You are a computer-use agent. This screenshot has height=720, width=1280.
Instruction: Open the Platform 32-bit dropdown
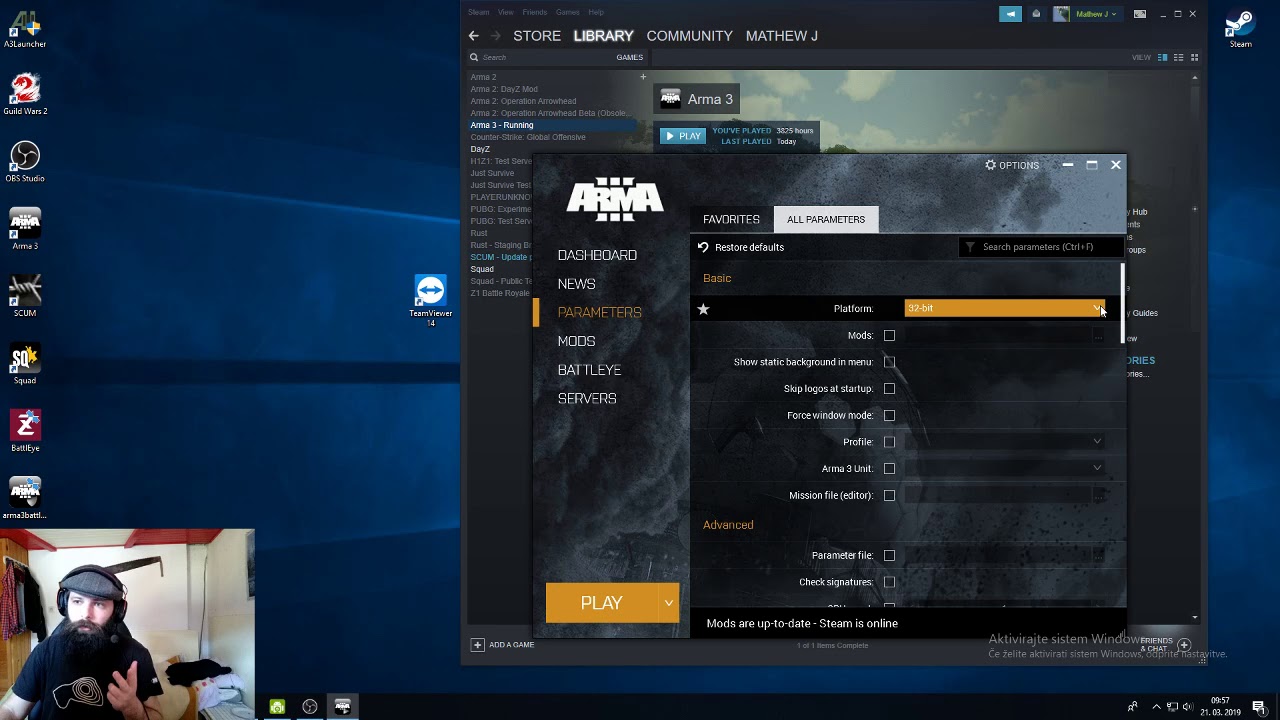pos(1005,309)
